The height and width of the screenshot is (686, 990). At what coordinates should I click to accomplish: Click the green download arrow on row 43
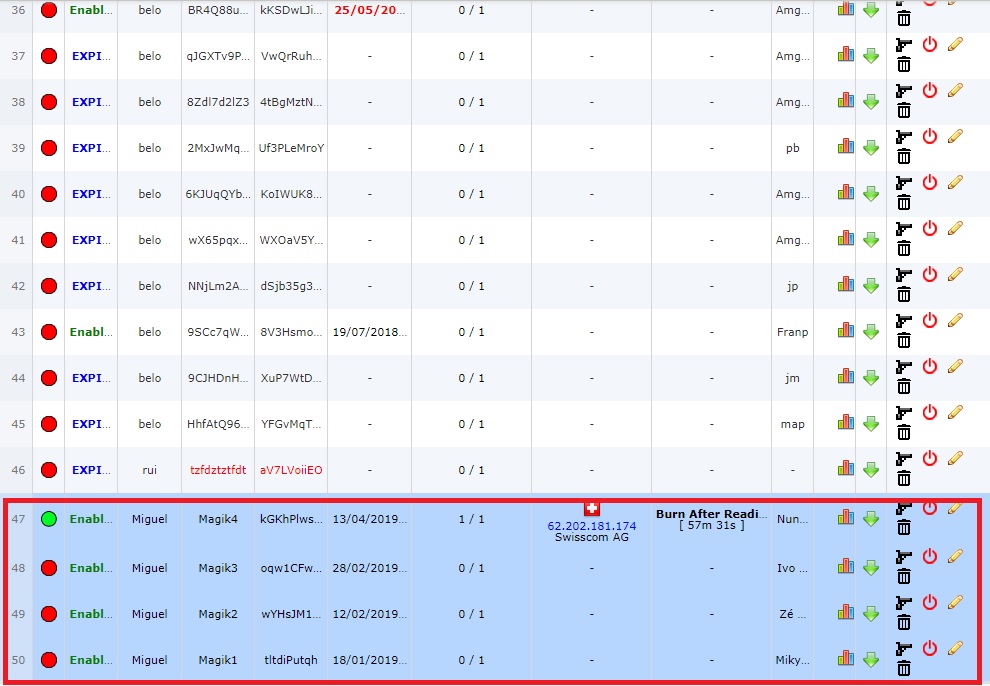(x=871, y=333)
